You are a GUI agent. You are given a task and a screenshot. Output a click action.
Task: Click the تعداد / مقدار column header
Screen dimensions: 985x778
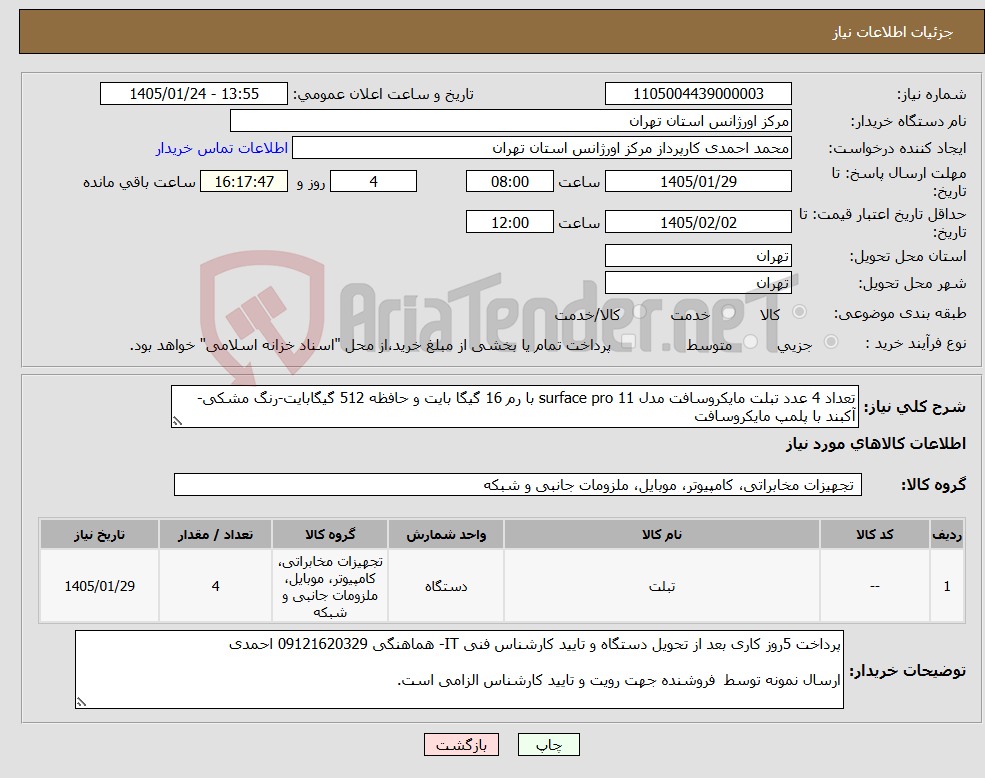(x=215, y=534)
